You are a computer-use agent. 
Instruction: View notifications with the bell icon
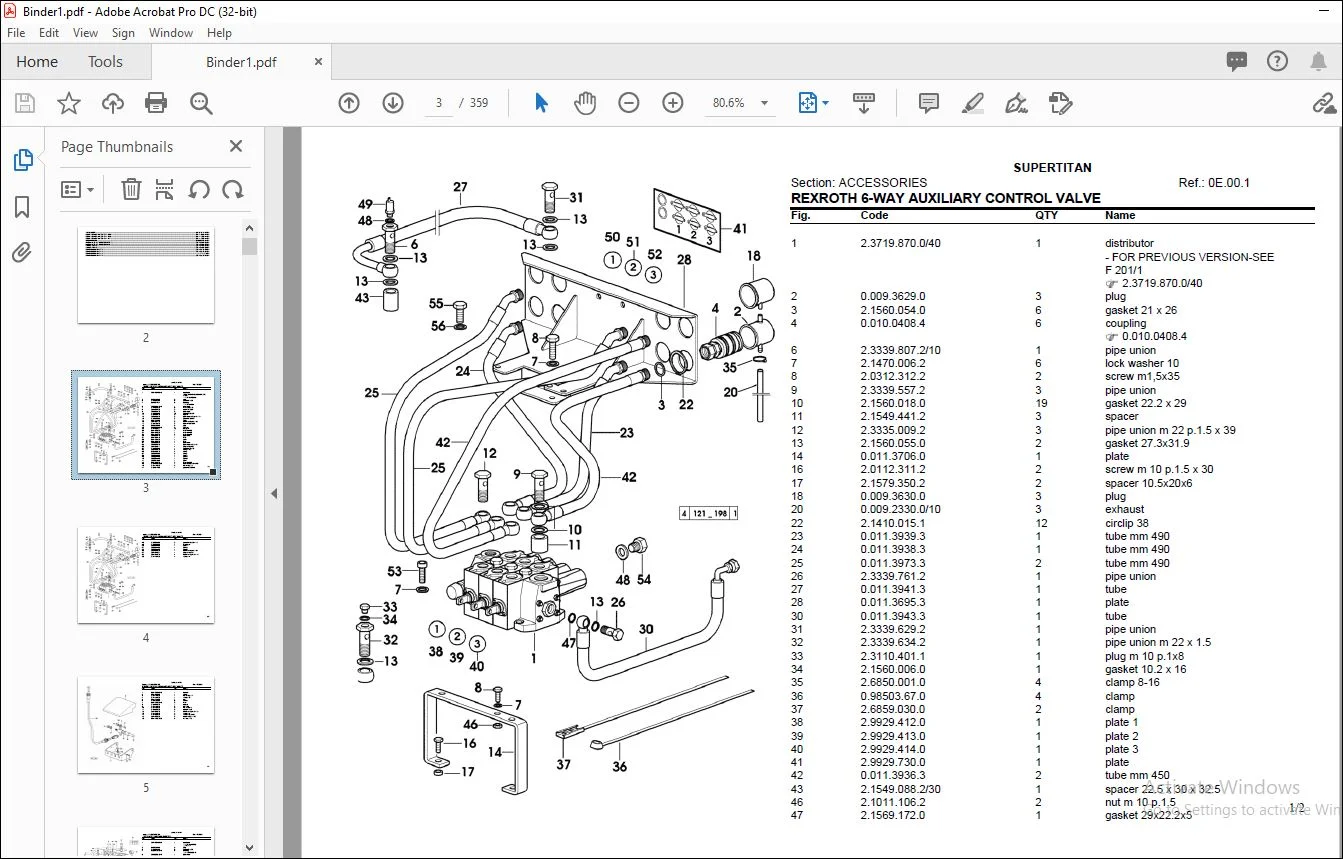coord(1318,62)
